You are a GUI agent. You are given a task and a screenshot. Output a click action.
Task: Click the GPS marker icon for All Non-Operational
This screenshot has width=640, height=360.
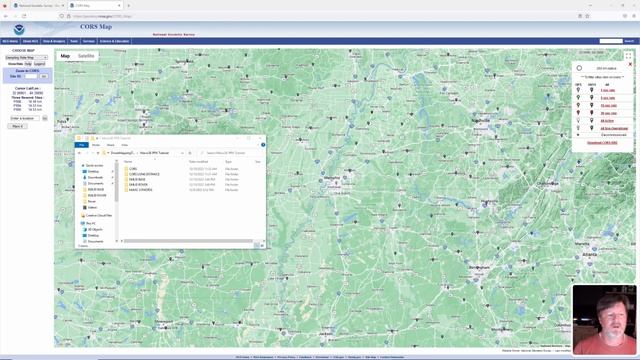tap(578, 128)
